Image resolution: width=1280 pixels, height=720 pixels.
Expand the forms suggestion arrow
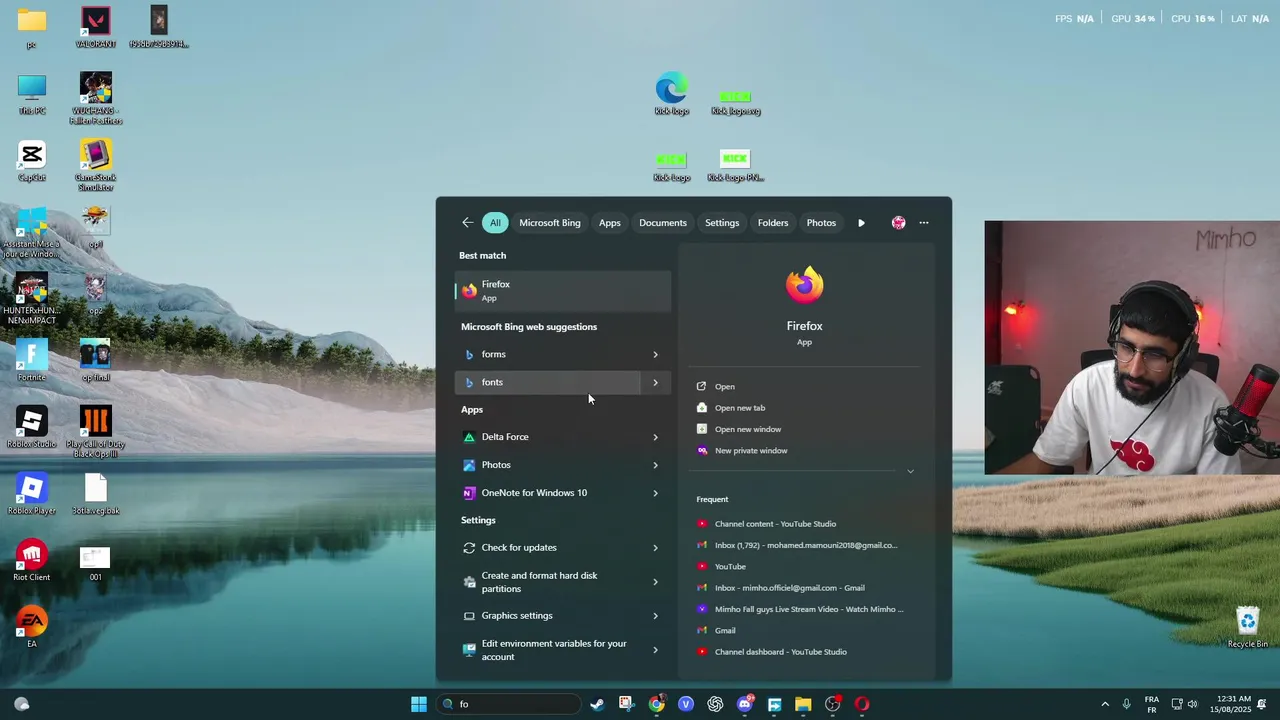(x=656, y=354)
